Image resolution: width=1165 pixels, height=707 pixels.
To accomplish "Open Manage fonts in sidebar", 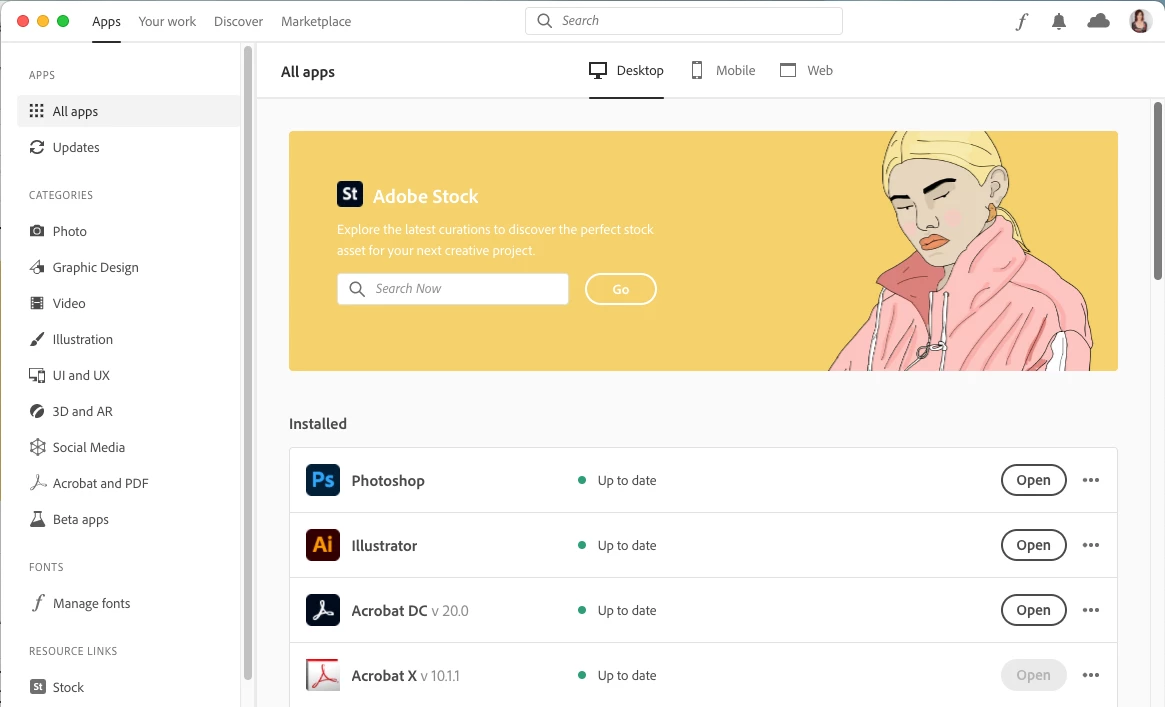I will point(79,603).
